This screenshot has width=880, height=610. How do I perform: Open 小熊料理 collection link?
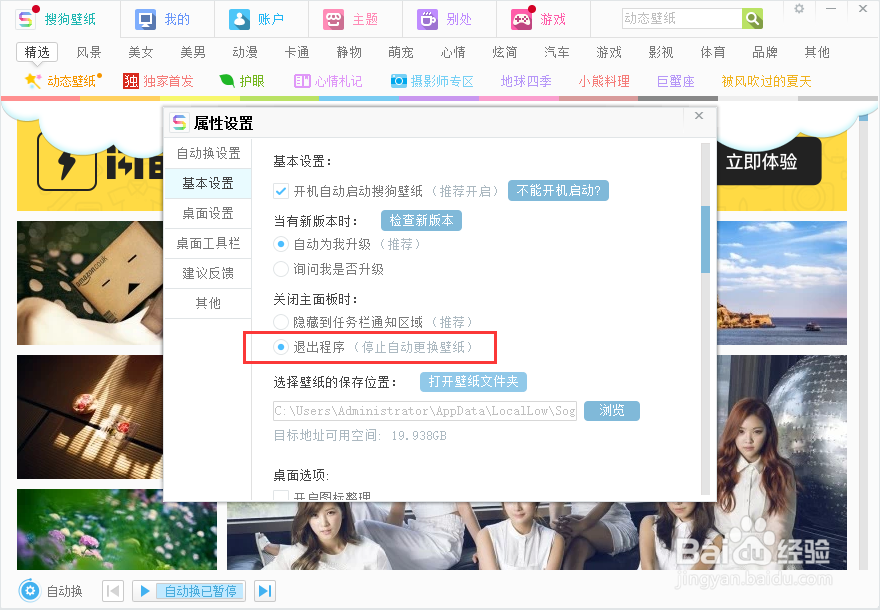(x=604, y=81)
